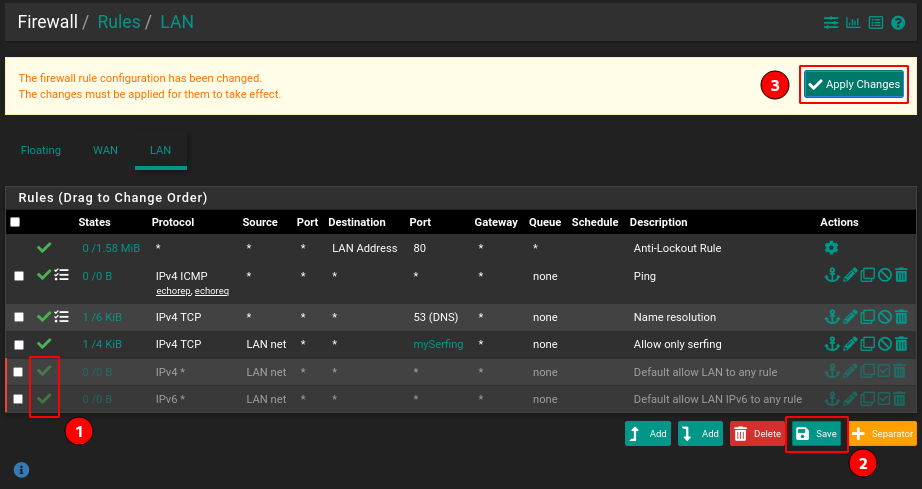Click the info icon below the rules table
The image size is (922, 489).
(21, 469)
